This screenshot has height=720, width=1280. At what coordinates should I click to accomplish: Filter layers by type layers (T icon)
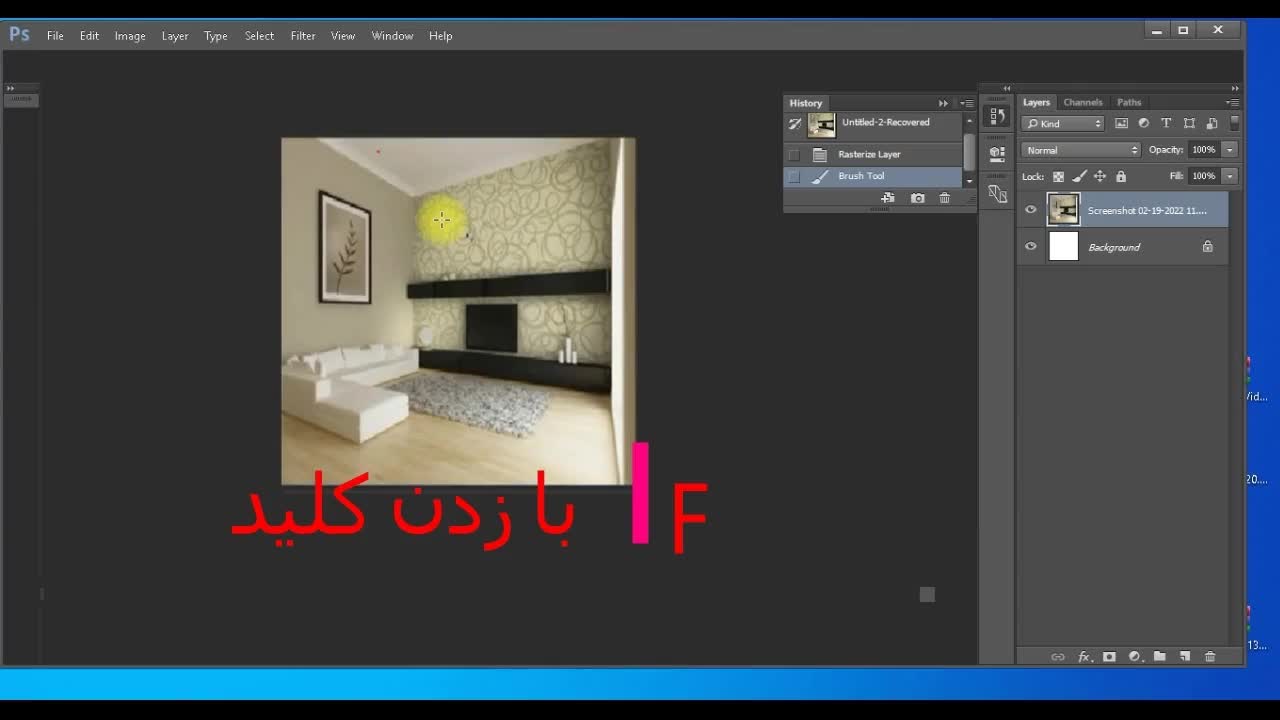[1166, 124]
